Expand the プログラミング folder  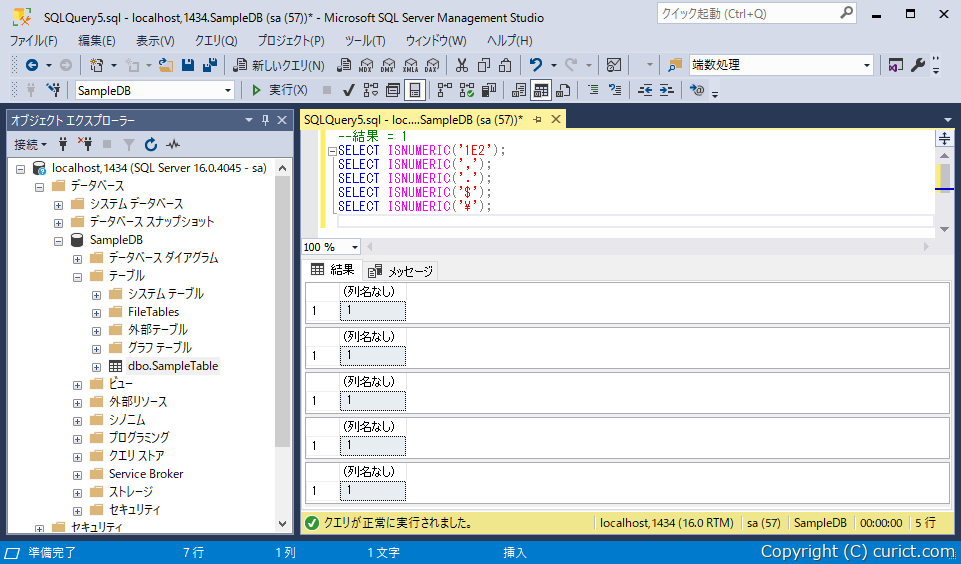78,438
